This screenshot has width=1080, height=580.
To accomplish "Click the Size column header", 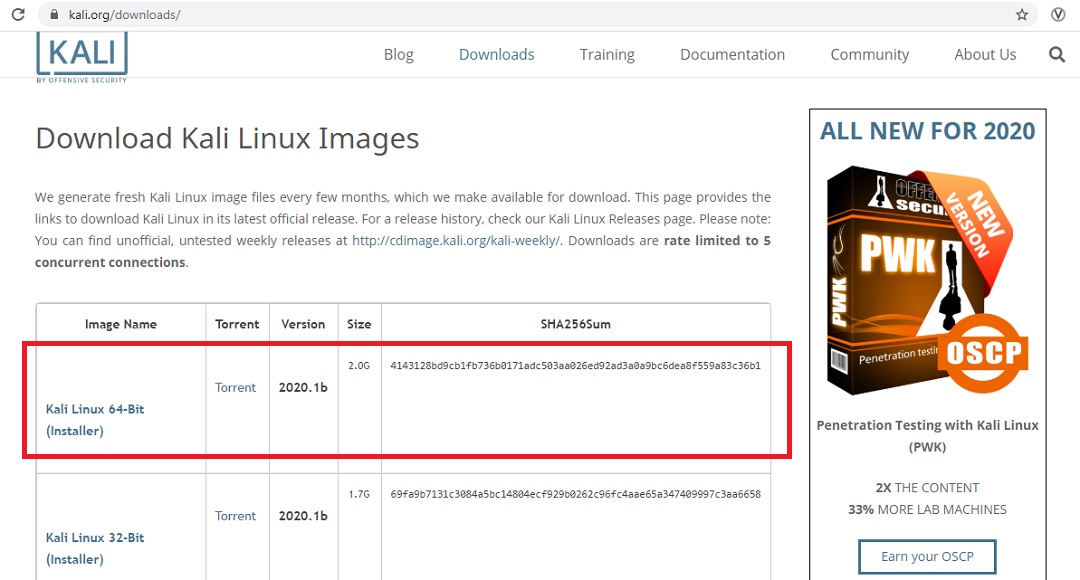I will [359, 324].
